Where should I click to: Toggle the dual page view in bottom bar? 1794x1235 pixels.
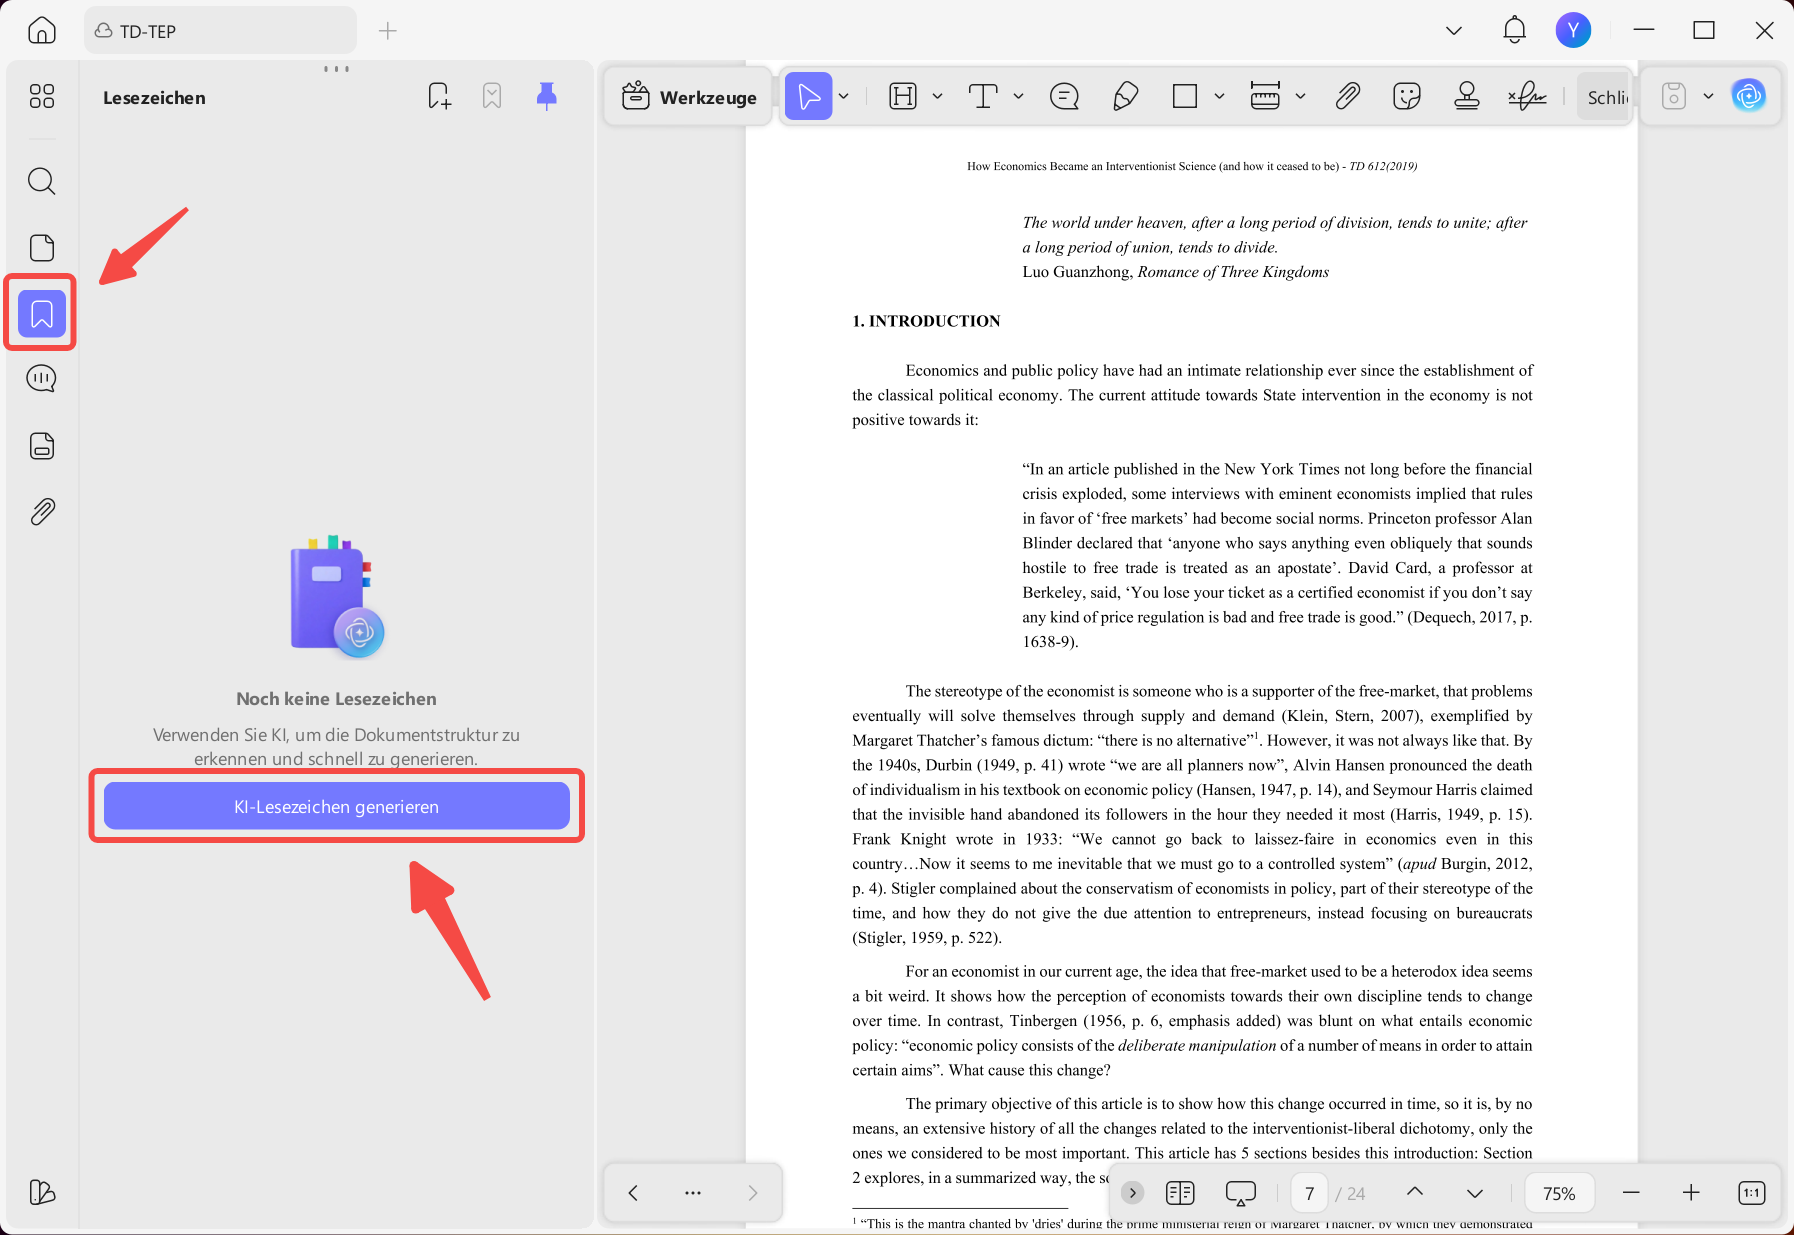[x=1180, y=1192]
